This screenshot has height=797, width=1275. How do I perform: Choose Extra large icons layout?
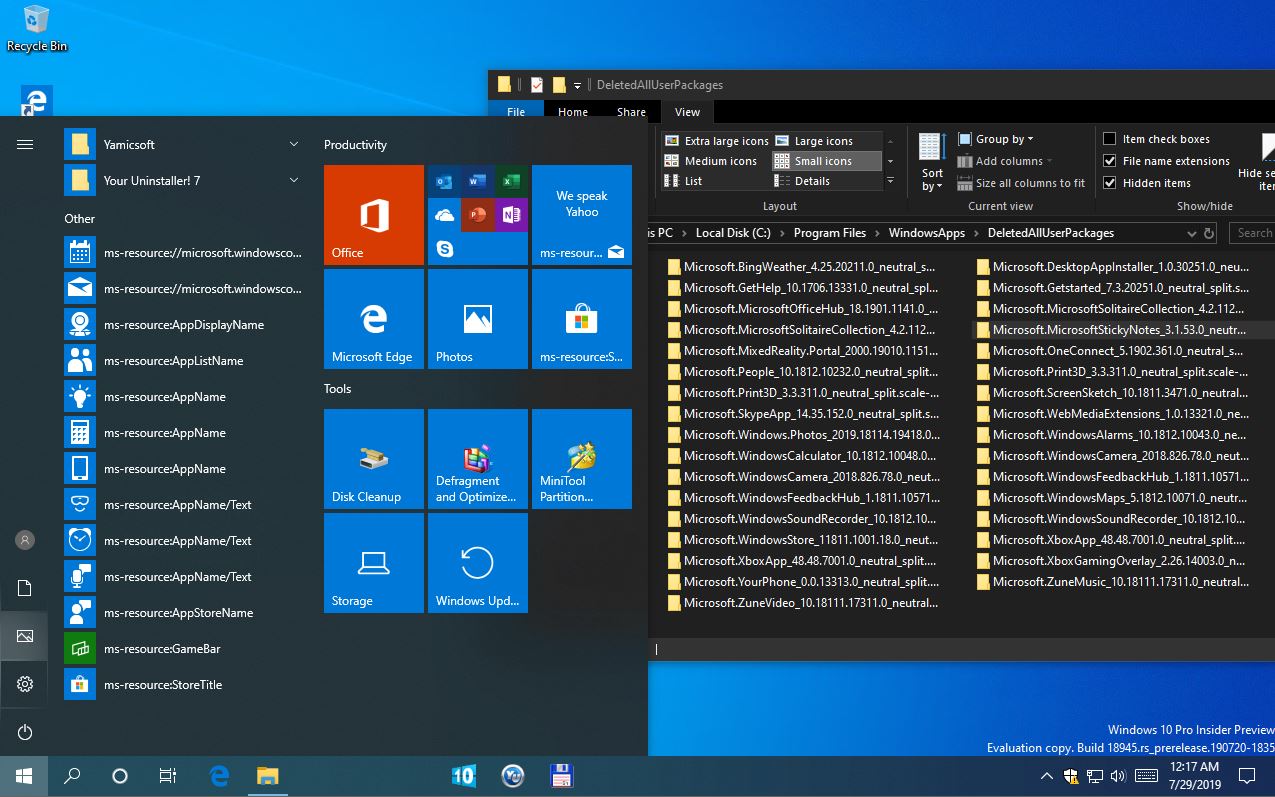pyautogui.click(x=716, y=141)
